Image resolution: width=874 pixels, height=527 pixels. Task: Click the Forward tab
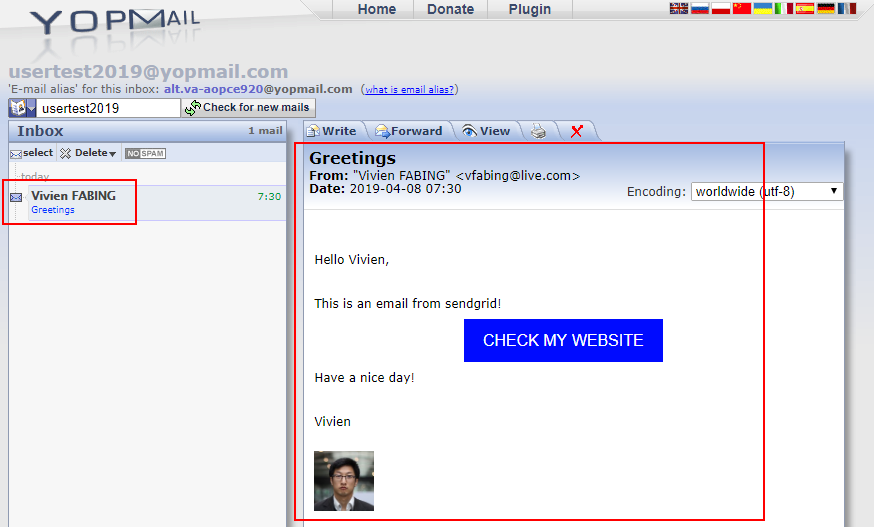(409, 131)
